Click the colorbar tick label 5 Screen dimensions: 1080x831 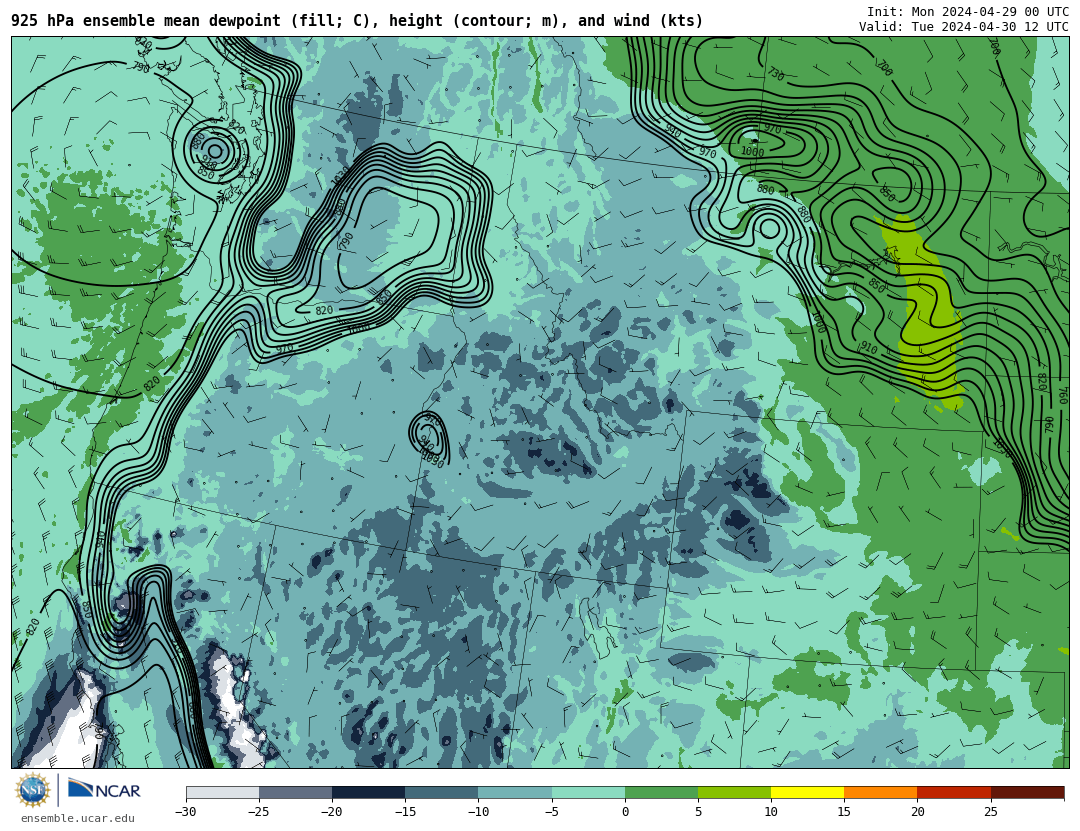698,812
